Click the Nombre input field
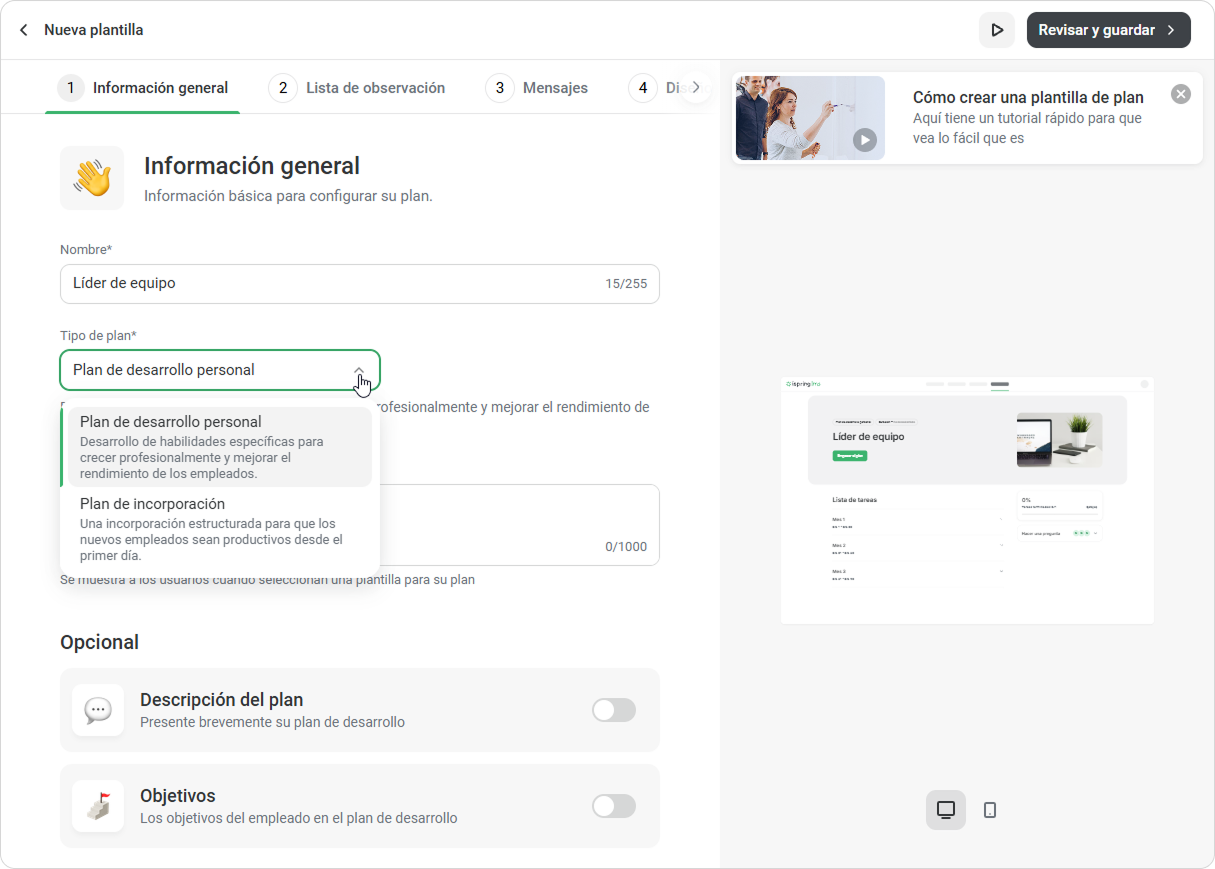 (x=360, y=284)
